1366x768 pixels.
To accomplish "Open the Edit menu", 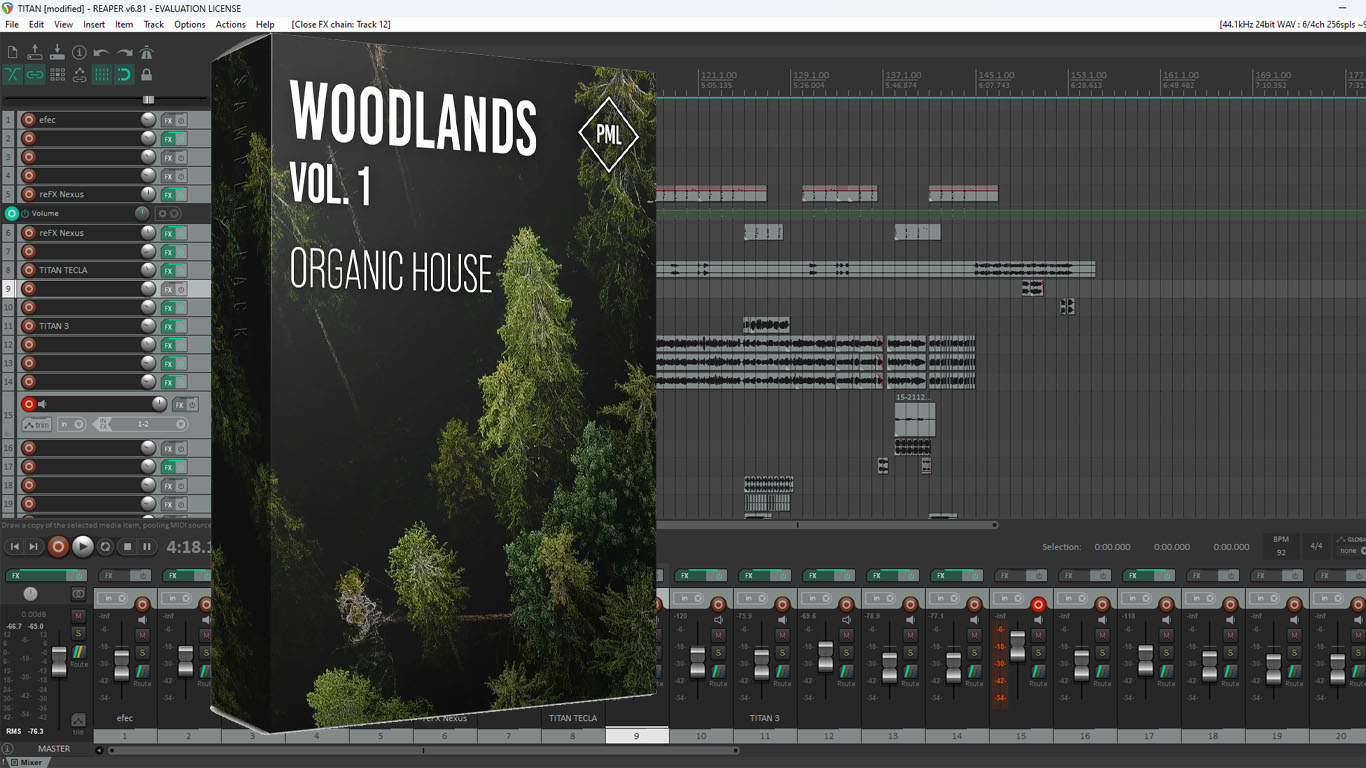I will click(x=36, y=24).
